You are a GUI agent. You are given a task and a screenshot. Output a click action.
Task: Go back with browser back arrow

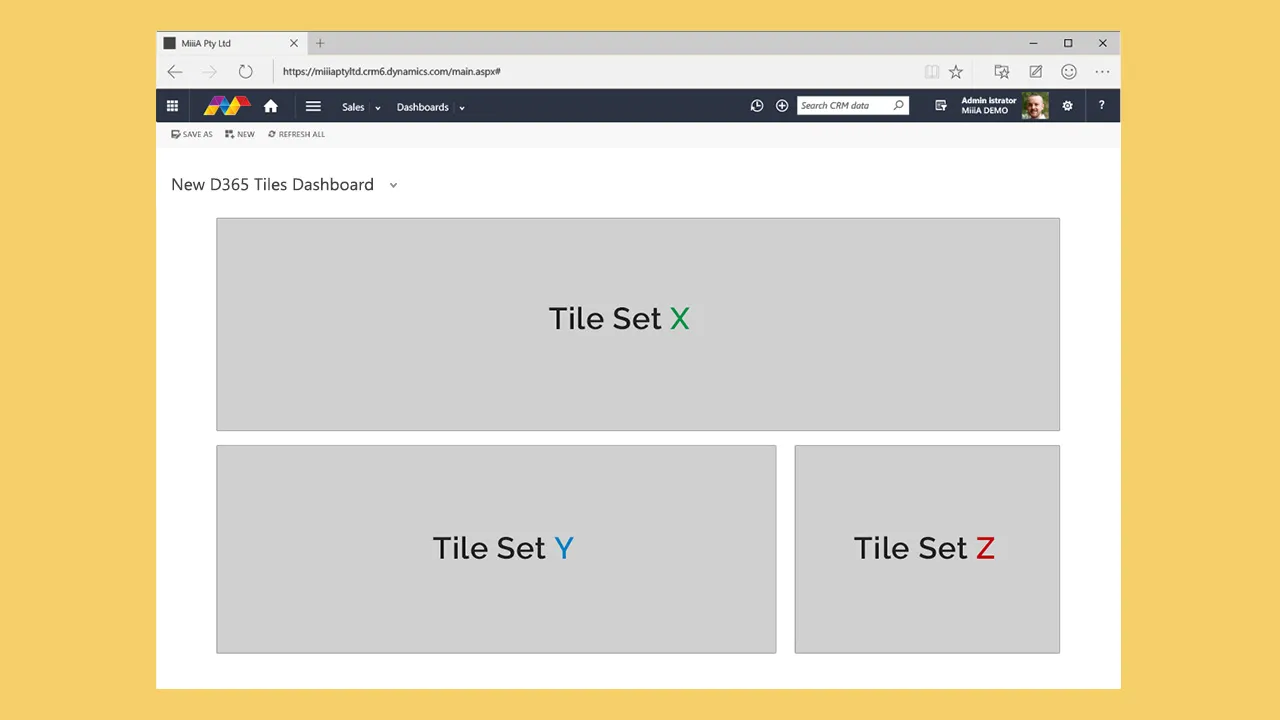point(175,72)
